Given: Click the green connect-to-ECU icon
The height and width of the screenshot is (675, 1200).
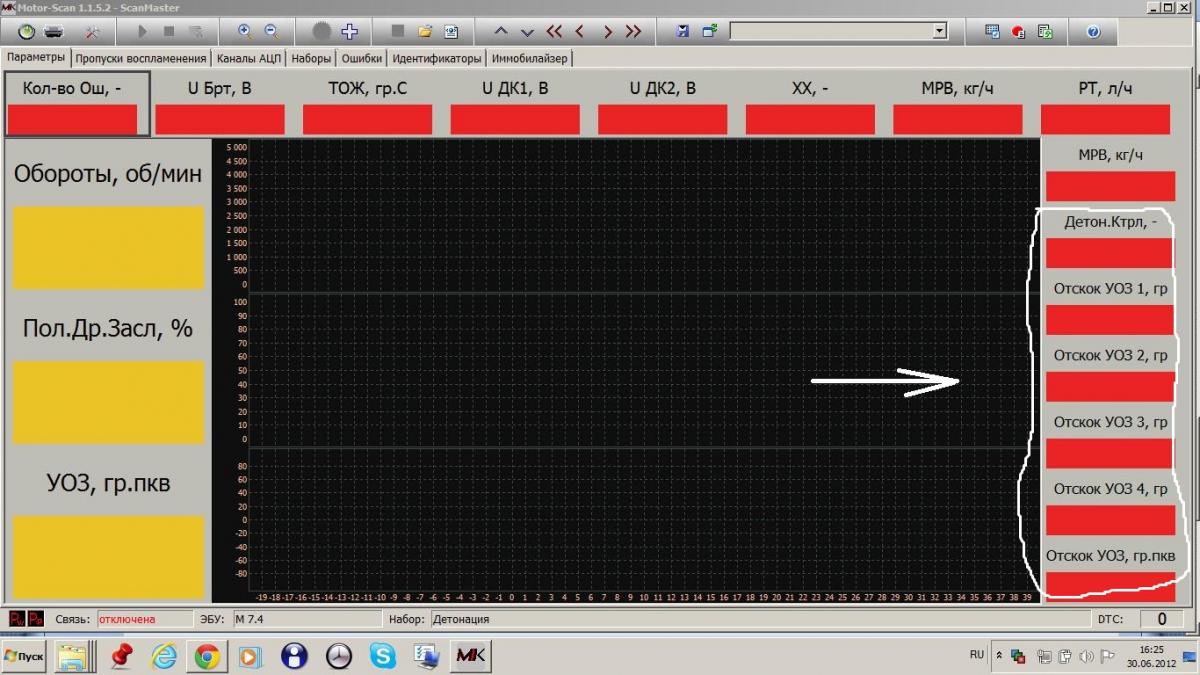Looking at the screenshot, I should pyautogui.click(x=26, y=31).
